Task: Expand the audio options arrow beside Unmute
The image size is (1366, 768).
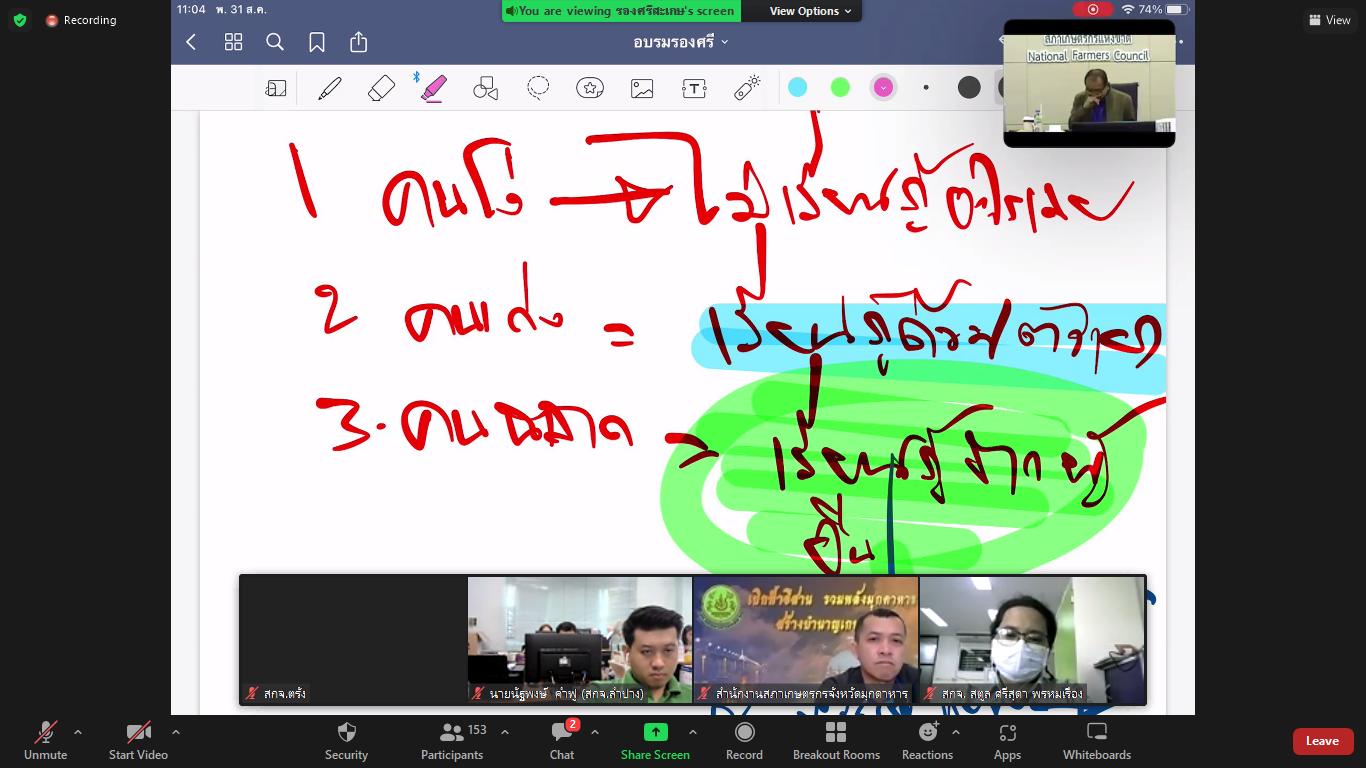Action: coord(78,732)
